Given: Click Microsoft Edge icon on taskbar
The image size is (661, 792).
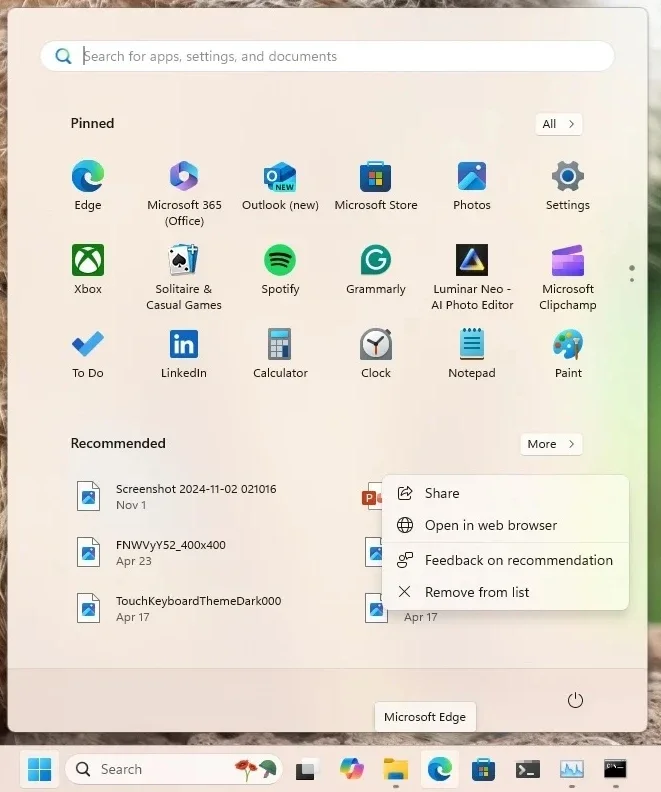Looking at the screenshot, I should click(x=440, y=769).
